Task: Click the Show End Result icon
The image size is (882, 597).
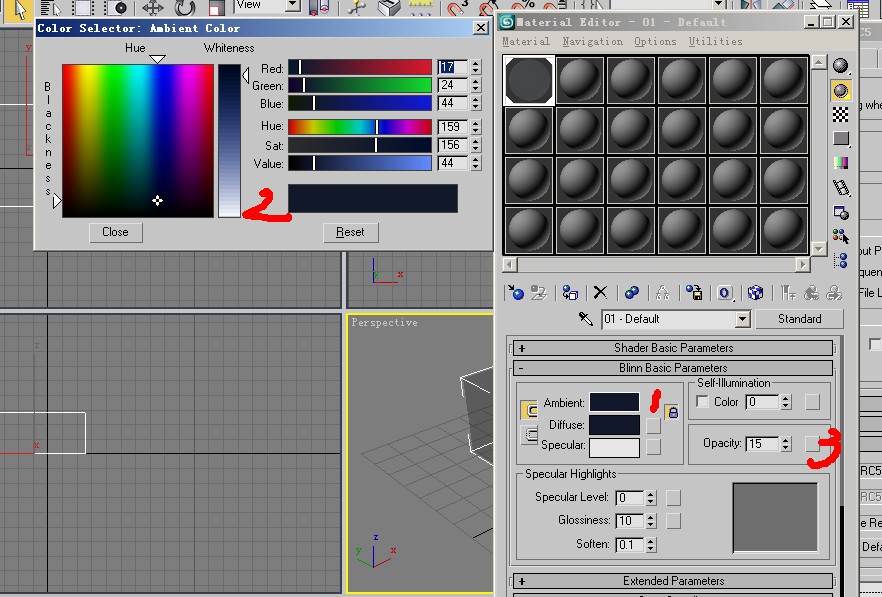Action: [x=788, y=292]
